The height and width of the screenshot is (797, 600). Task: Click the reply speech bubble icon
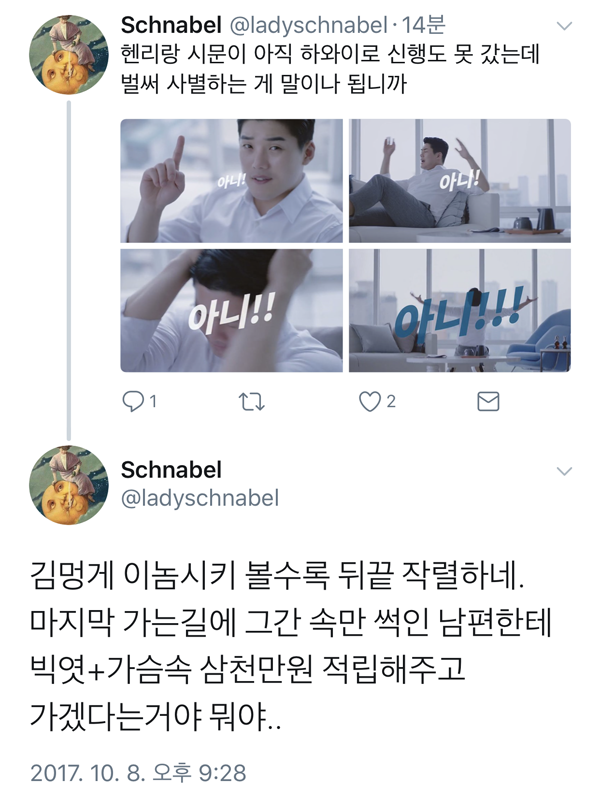[133, 402]
